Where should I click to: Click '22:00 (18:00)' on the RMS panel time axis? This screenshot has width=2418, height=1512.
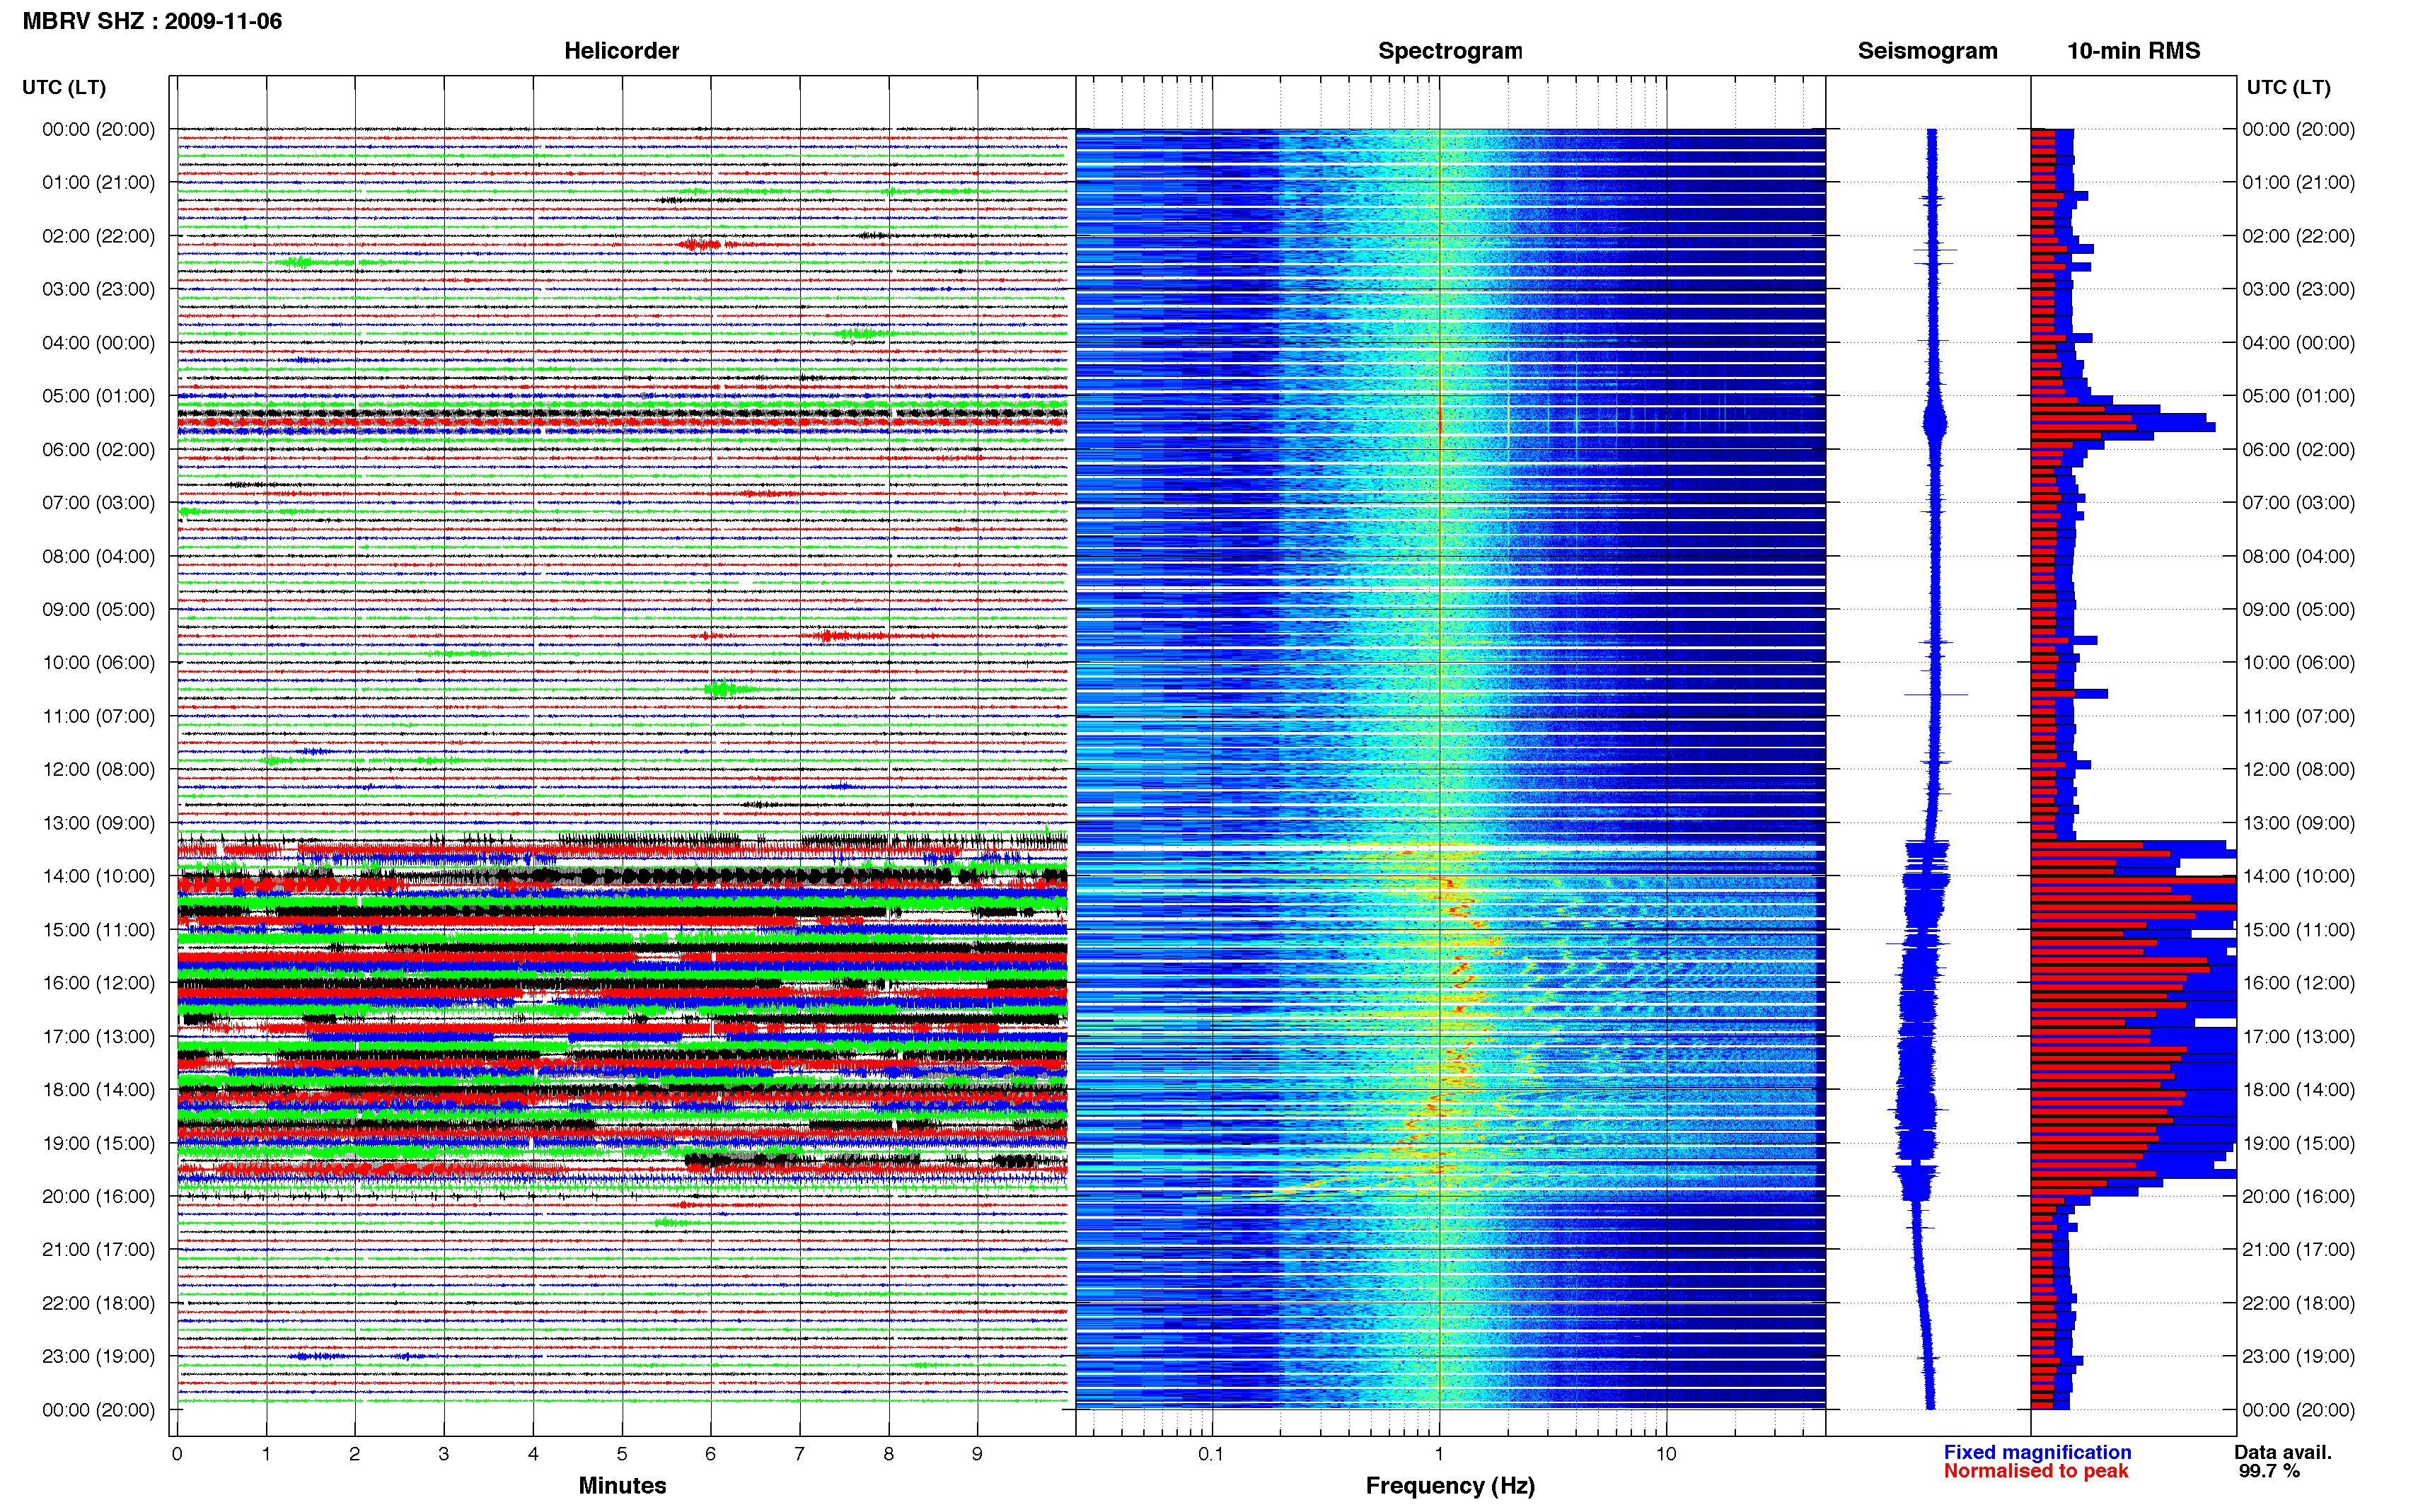click(2298, 1303)
